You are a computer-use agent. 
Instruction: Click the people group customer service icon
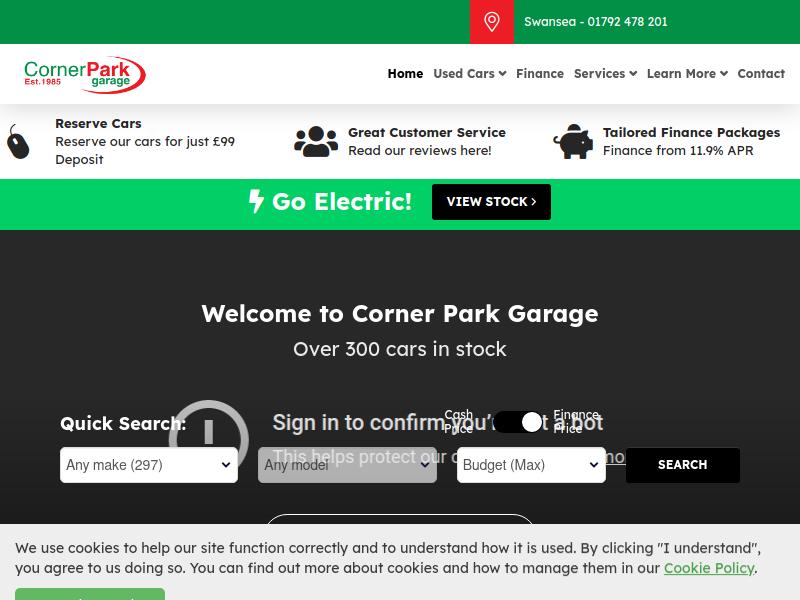(x=316, y=141)
